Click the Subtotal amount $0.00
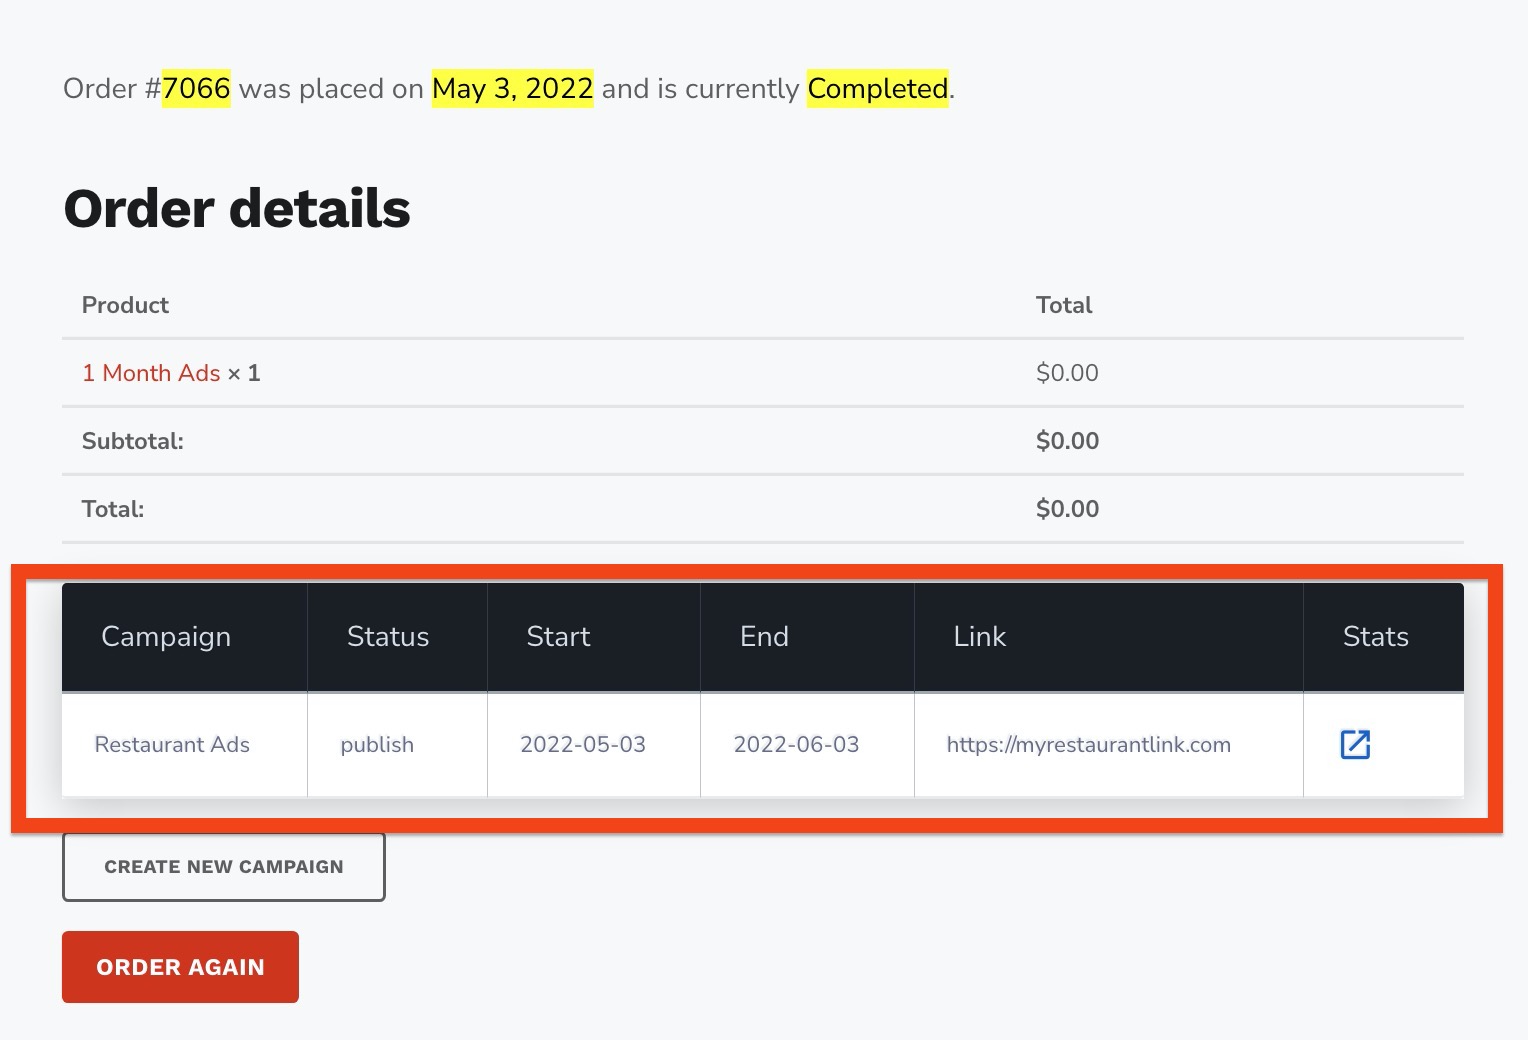Image resolution: width=1528 pixels, height=1040 pixels. point(1067,441)
